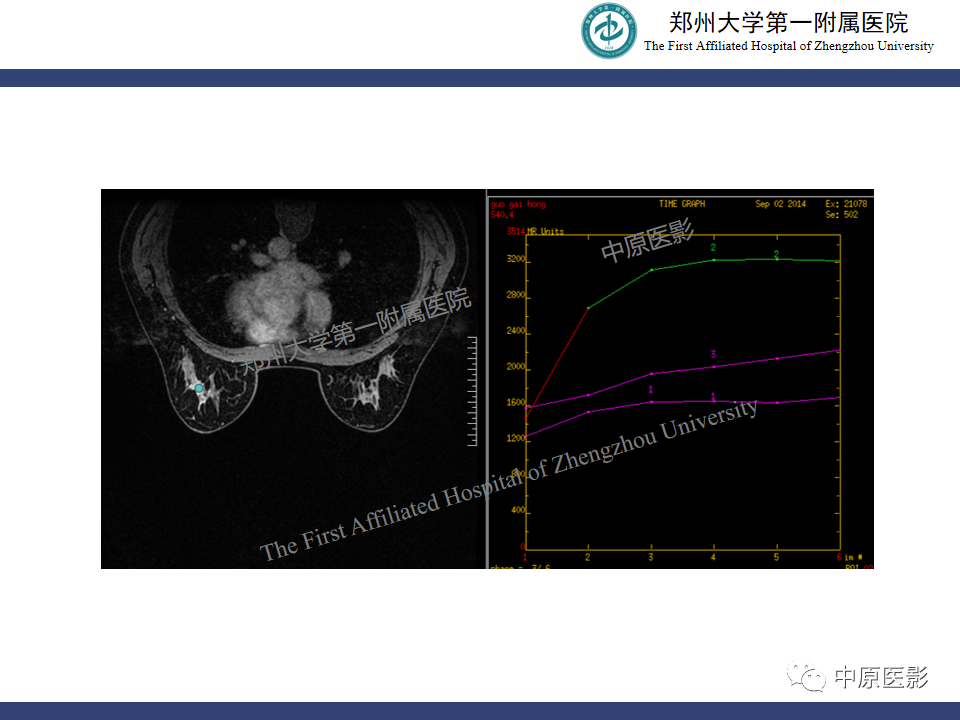Click the vertical scale ruler beside the MRI
Screen dimensions: 960x720
pyautogui.click(x=472, y=391)
